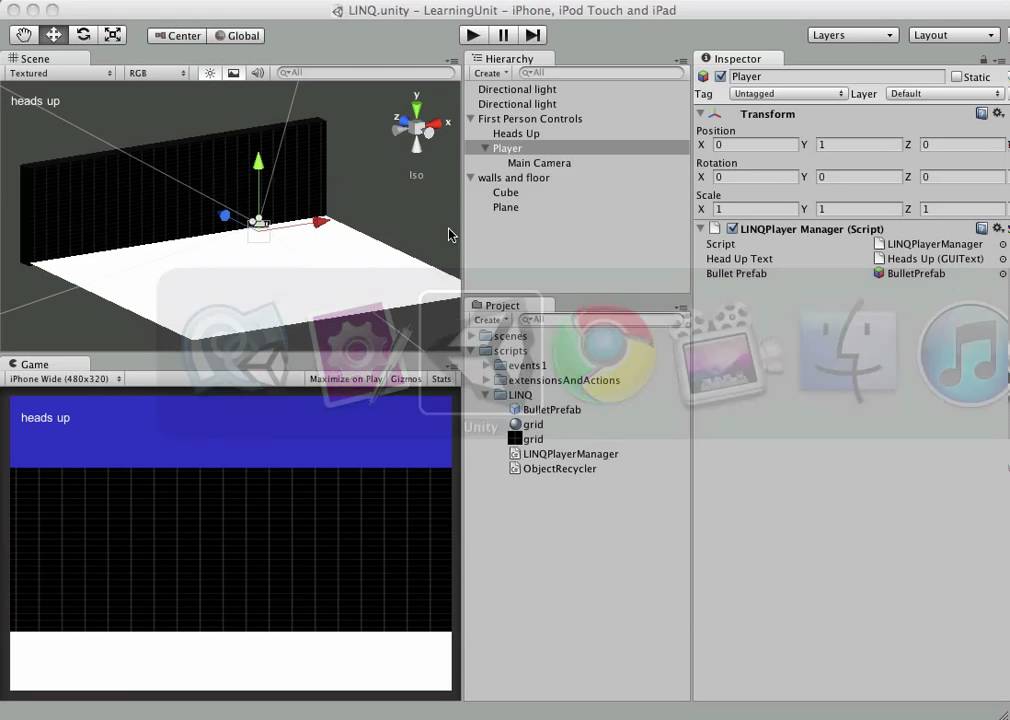Click the Hierarchy search field
1010x720 pixels.
[601, 73]
